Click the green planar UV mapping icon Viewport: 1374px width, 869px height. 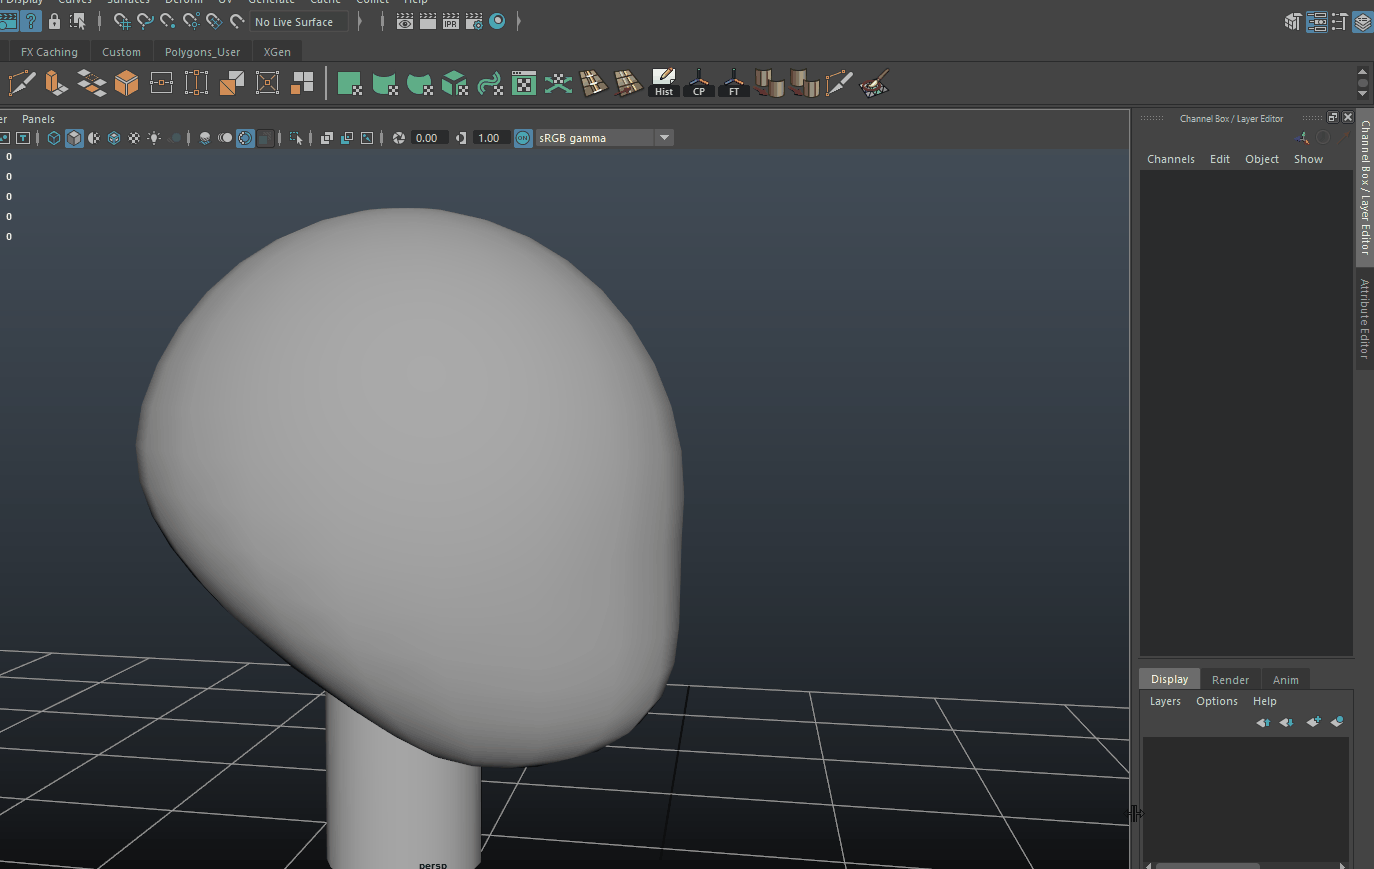click(350, 83)
